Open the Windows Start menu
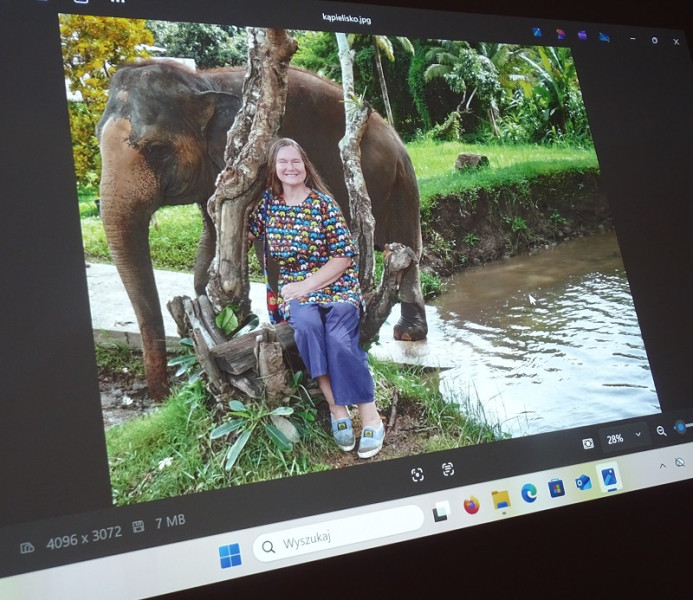 point(230,555)
